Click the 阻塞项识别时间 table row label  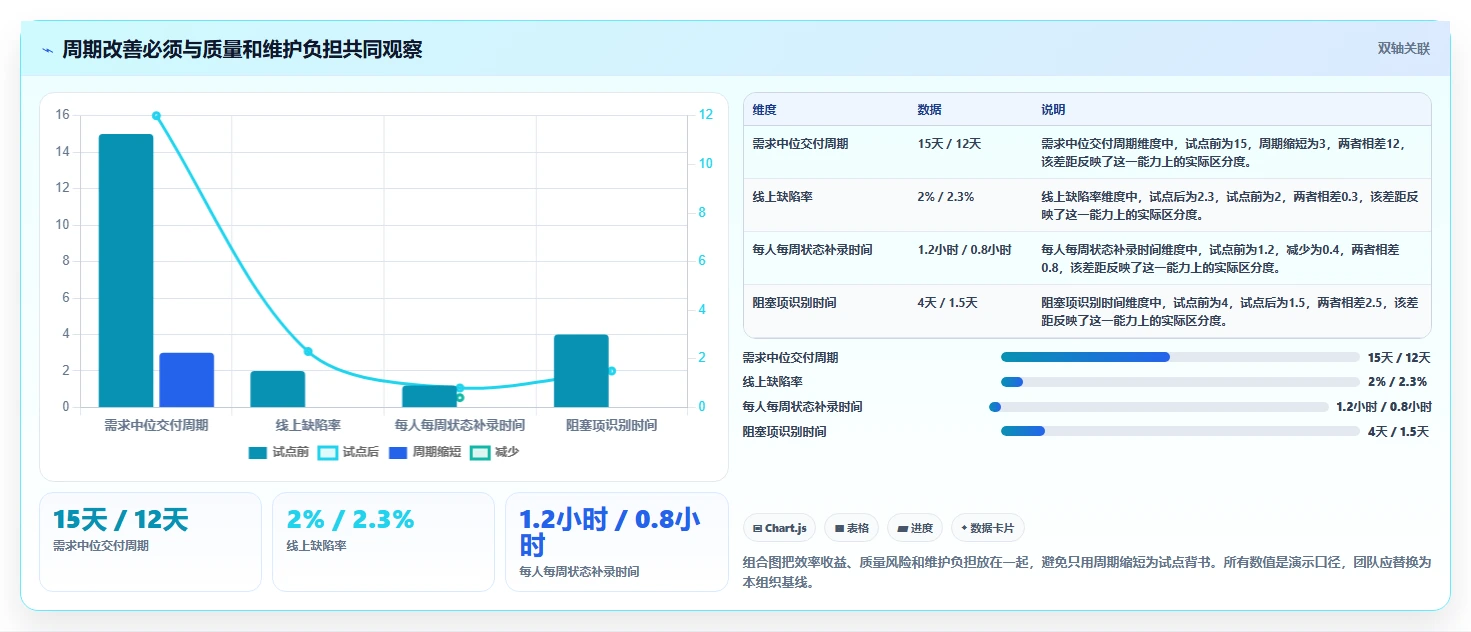pyautogui.click(x=794, y=303)
